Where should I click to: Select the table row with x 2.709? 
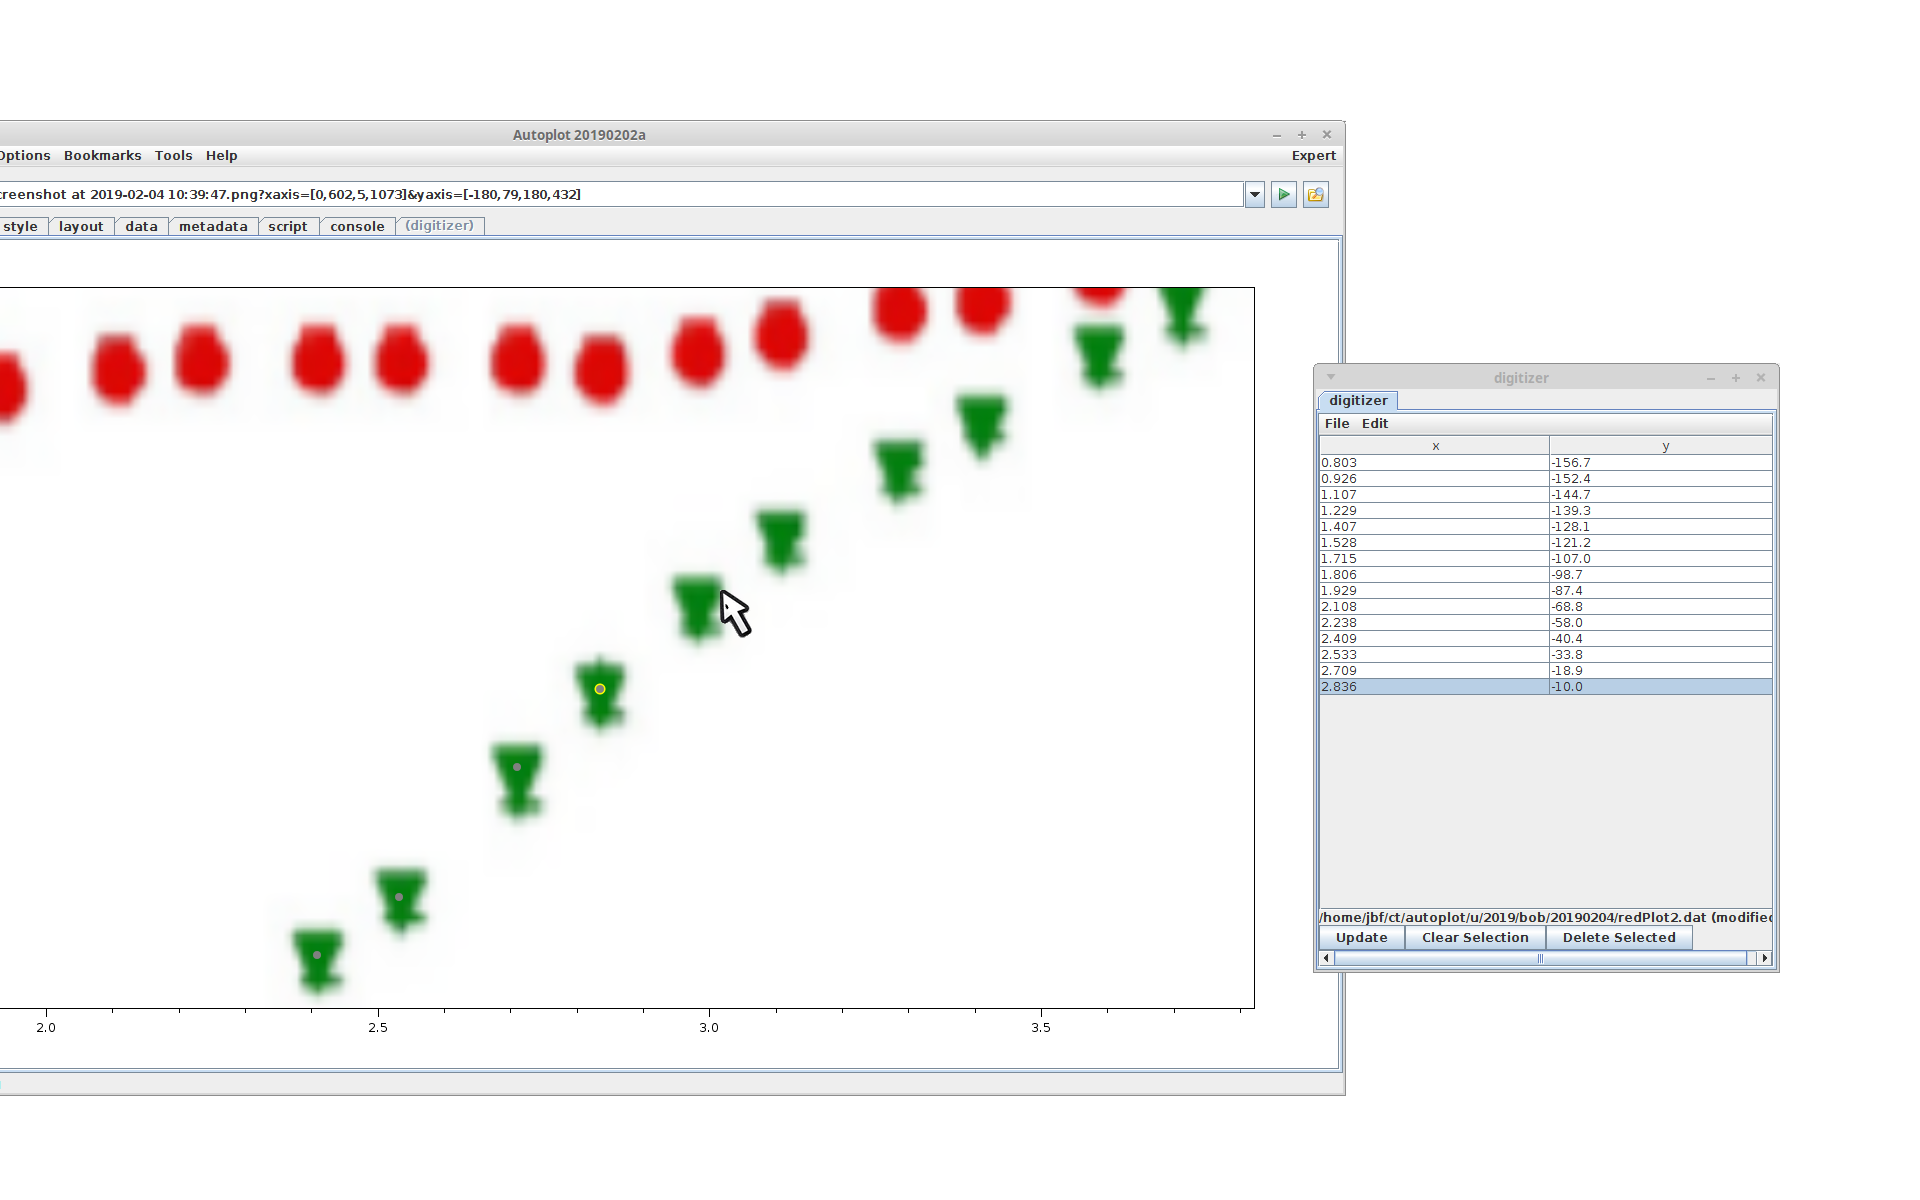pos(1546,671)
